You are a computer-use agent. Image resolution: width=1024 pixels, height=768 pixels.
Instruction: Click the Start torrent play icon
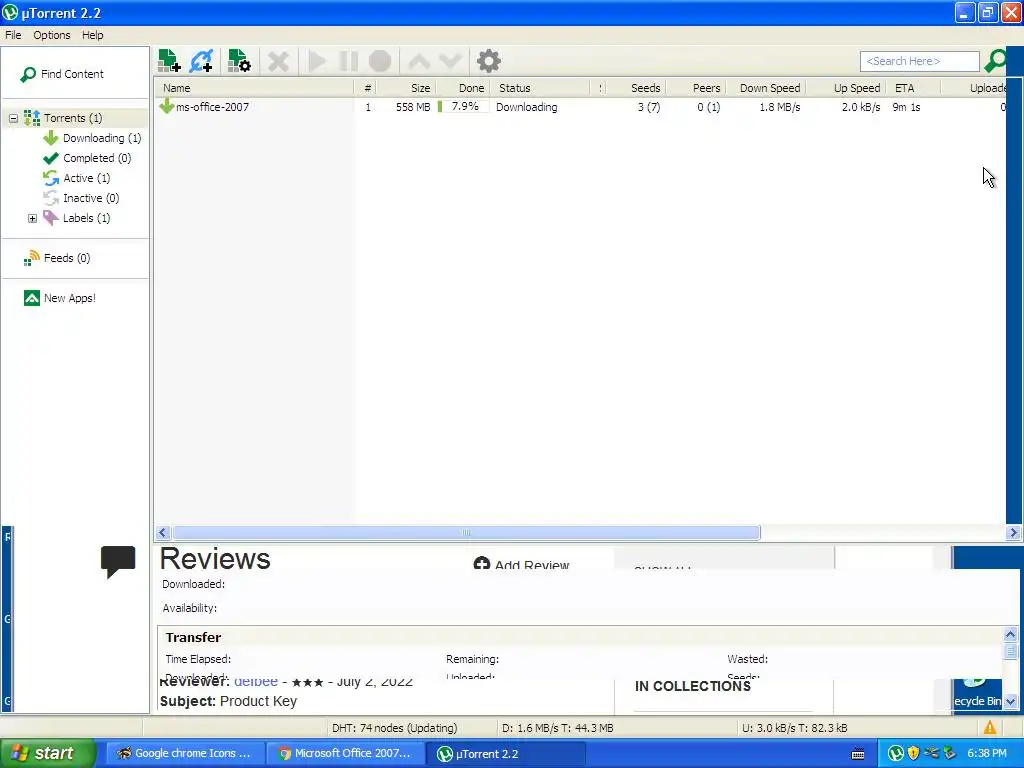[x=317, y=61]
